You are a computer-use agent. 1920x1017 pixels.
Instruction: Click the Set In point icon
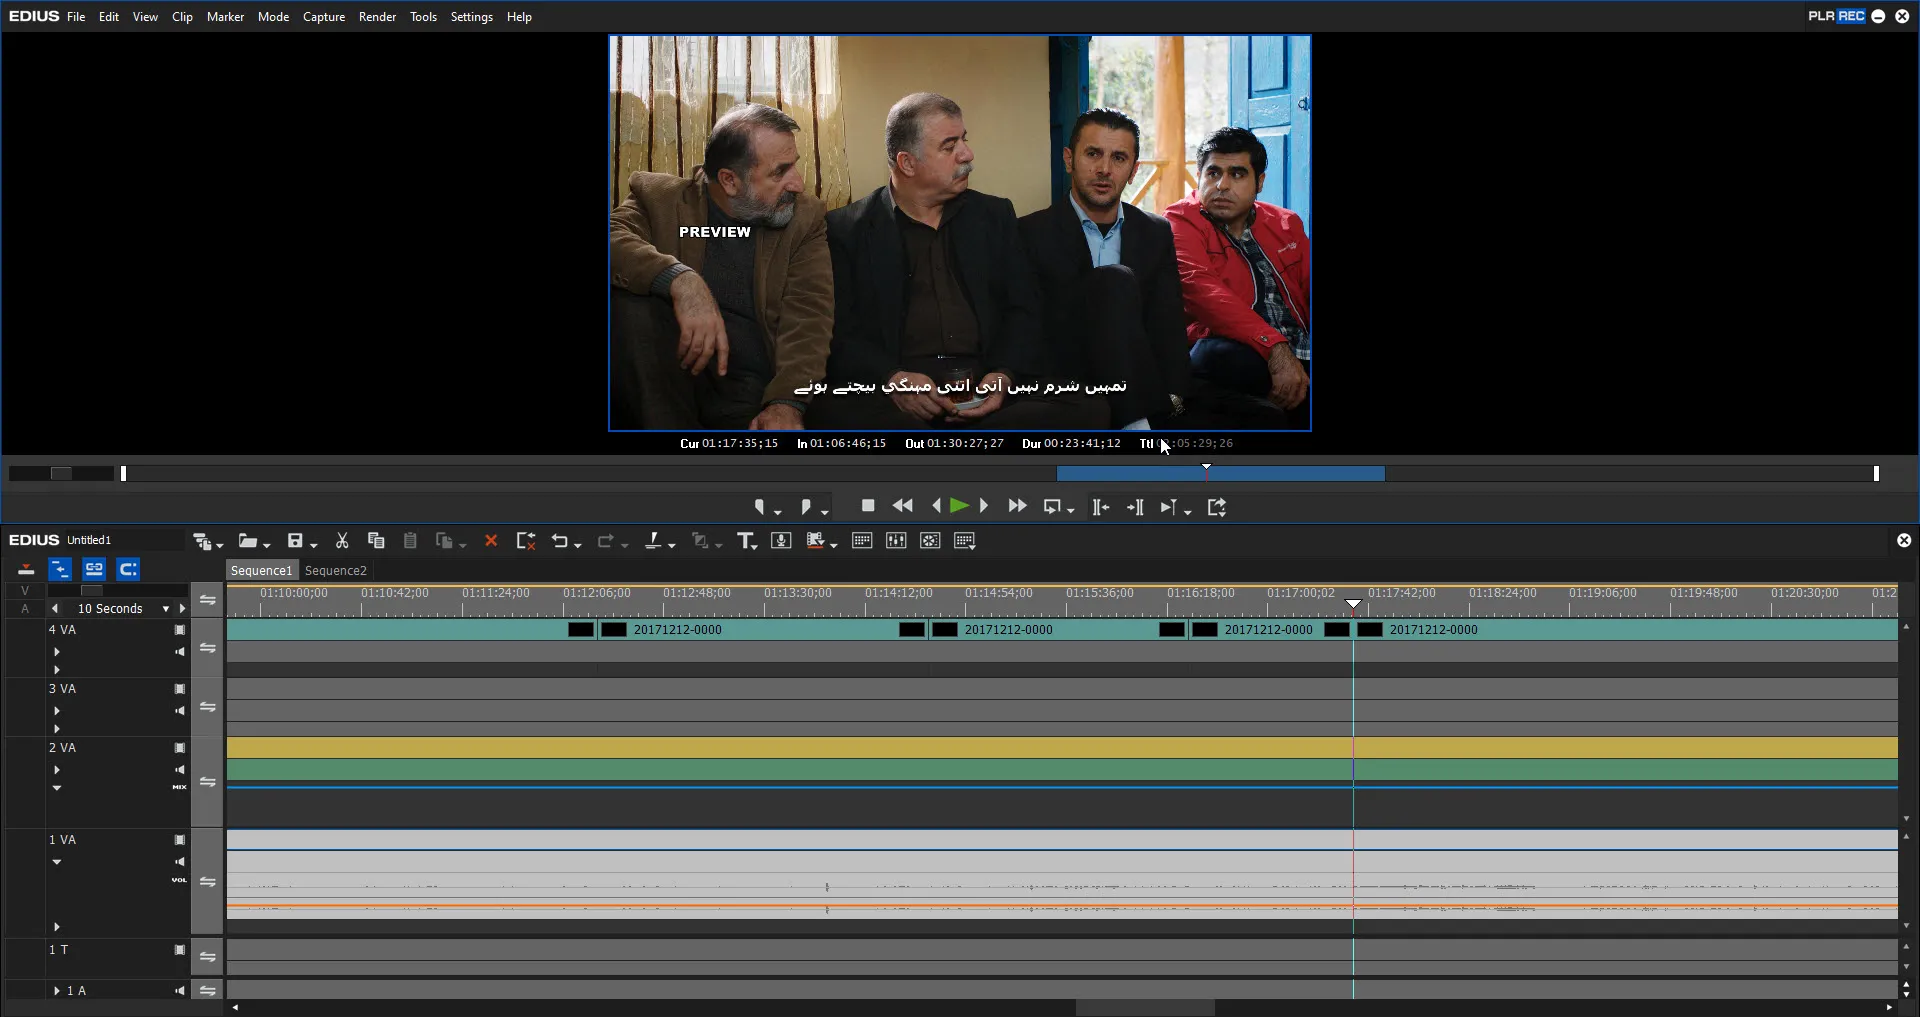(x=760, y=507)
